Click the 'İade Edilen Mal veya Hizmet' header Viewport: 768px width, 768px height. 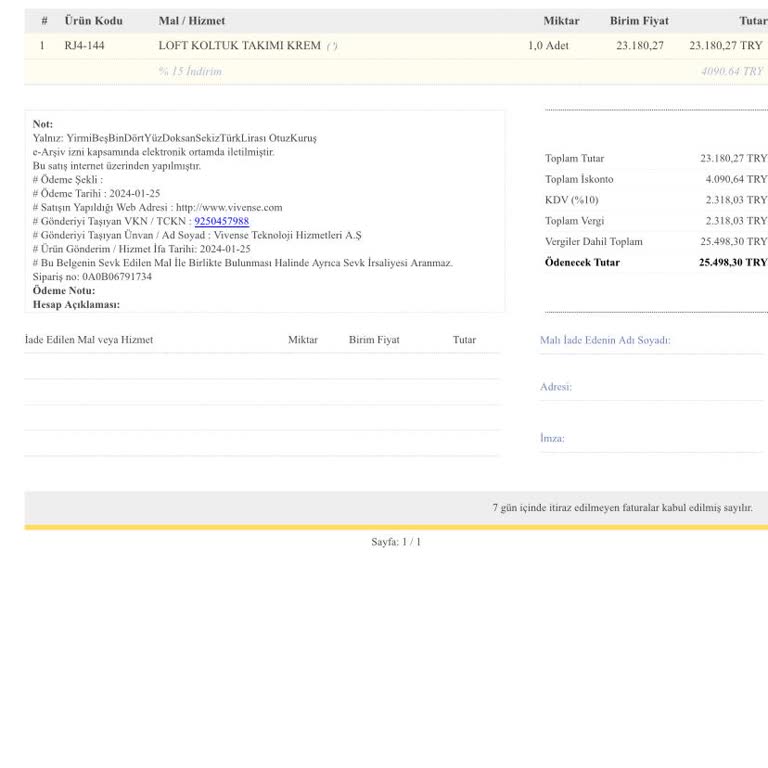(x=89, y=339)
